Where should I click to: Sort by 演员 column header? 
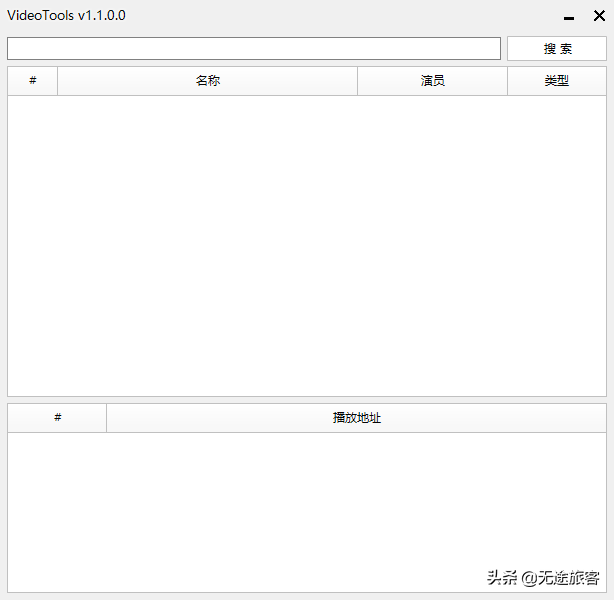tap(432, 81)
